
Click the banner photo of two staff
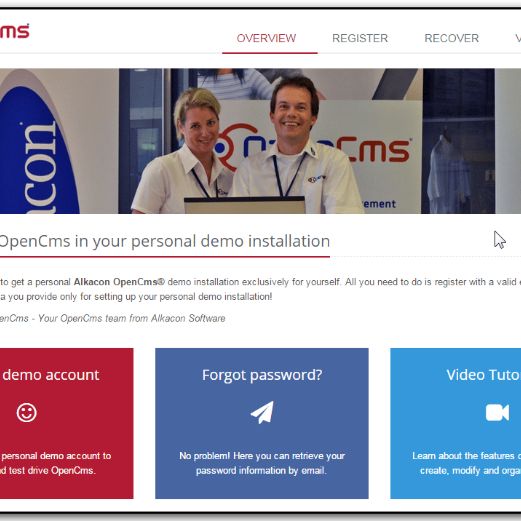(x=260, y=141)
